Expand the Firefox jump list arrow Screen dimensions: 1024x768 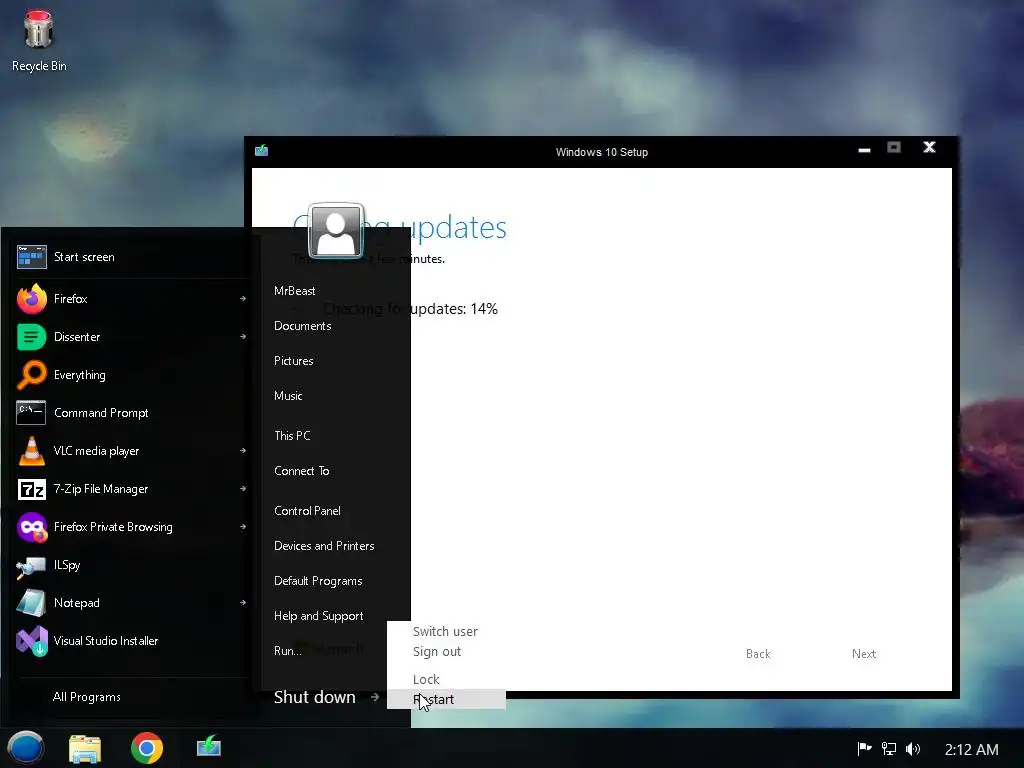(243, 299)
